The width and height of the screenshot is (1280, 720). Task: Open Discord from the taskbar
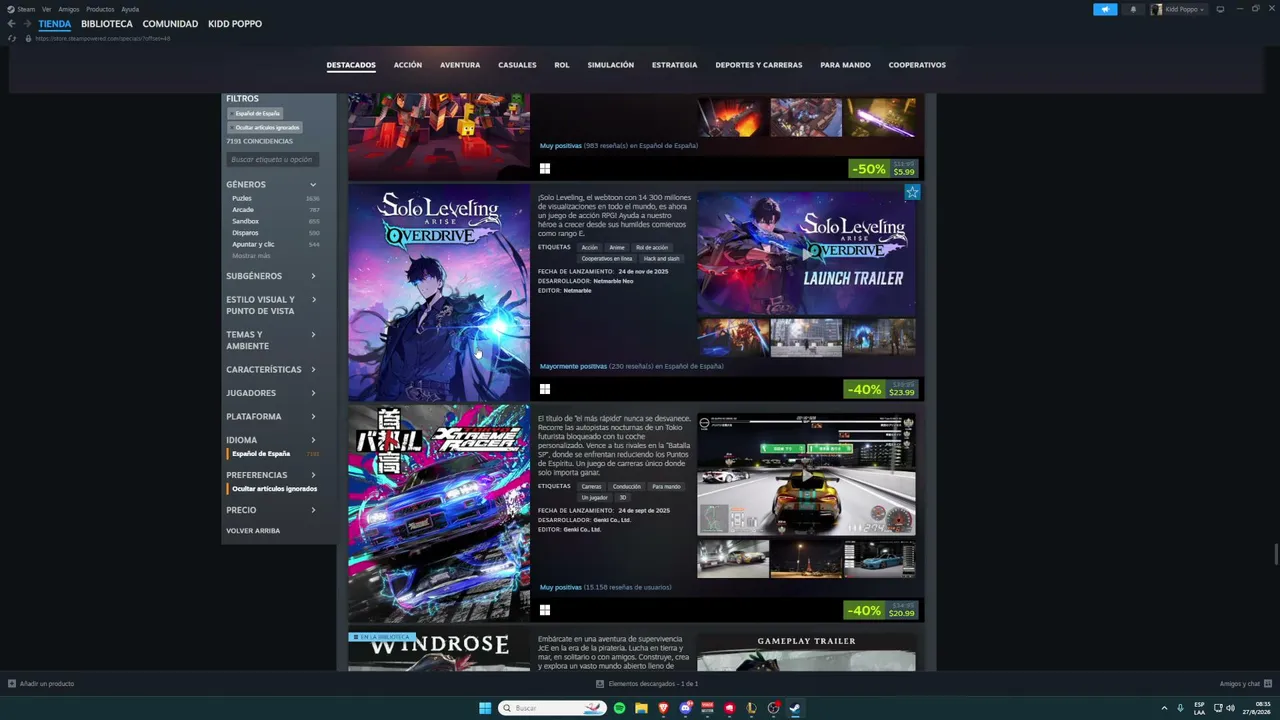pos(685,708)
